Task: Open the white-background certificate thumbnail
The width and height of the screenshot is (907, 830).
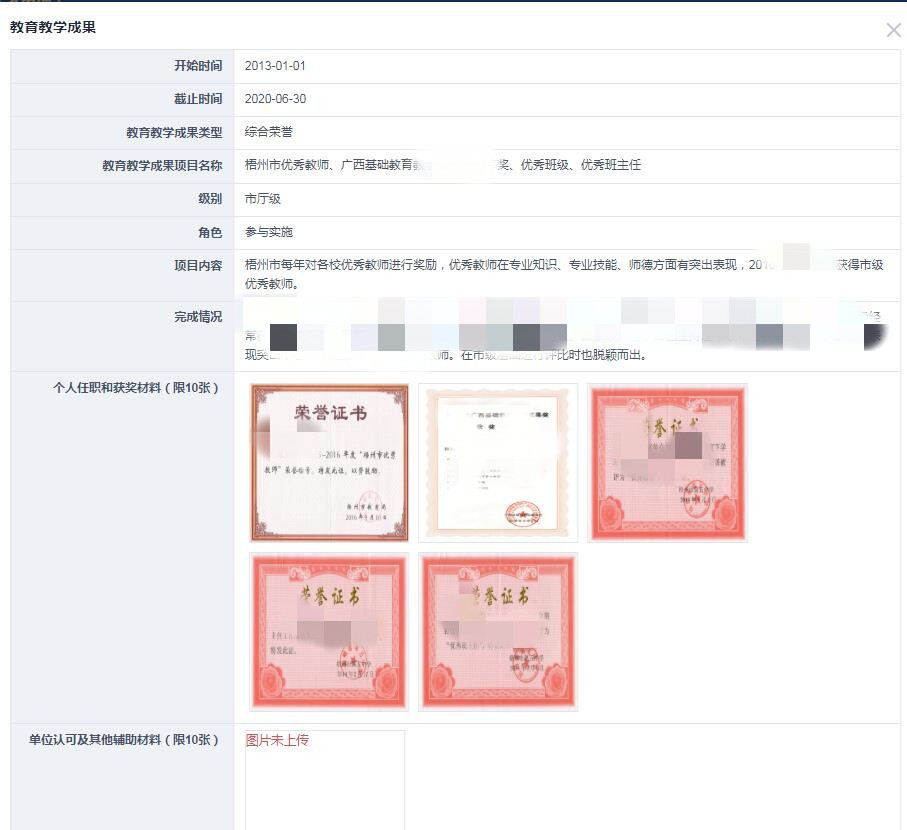Action: pyautogui.click(x=498, y=463)
